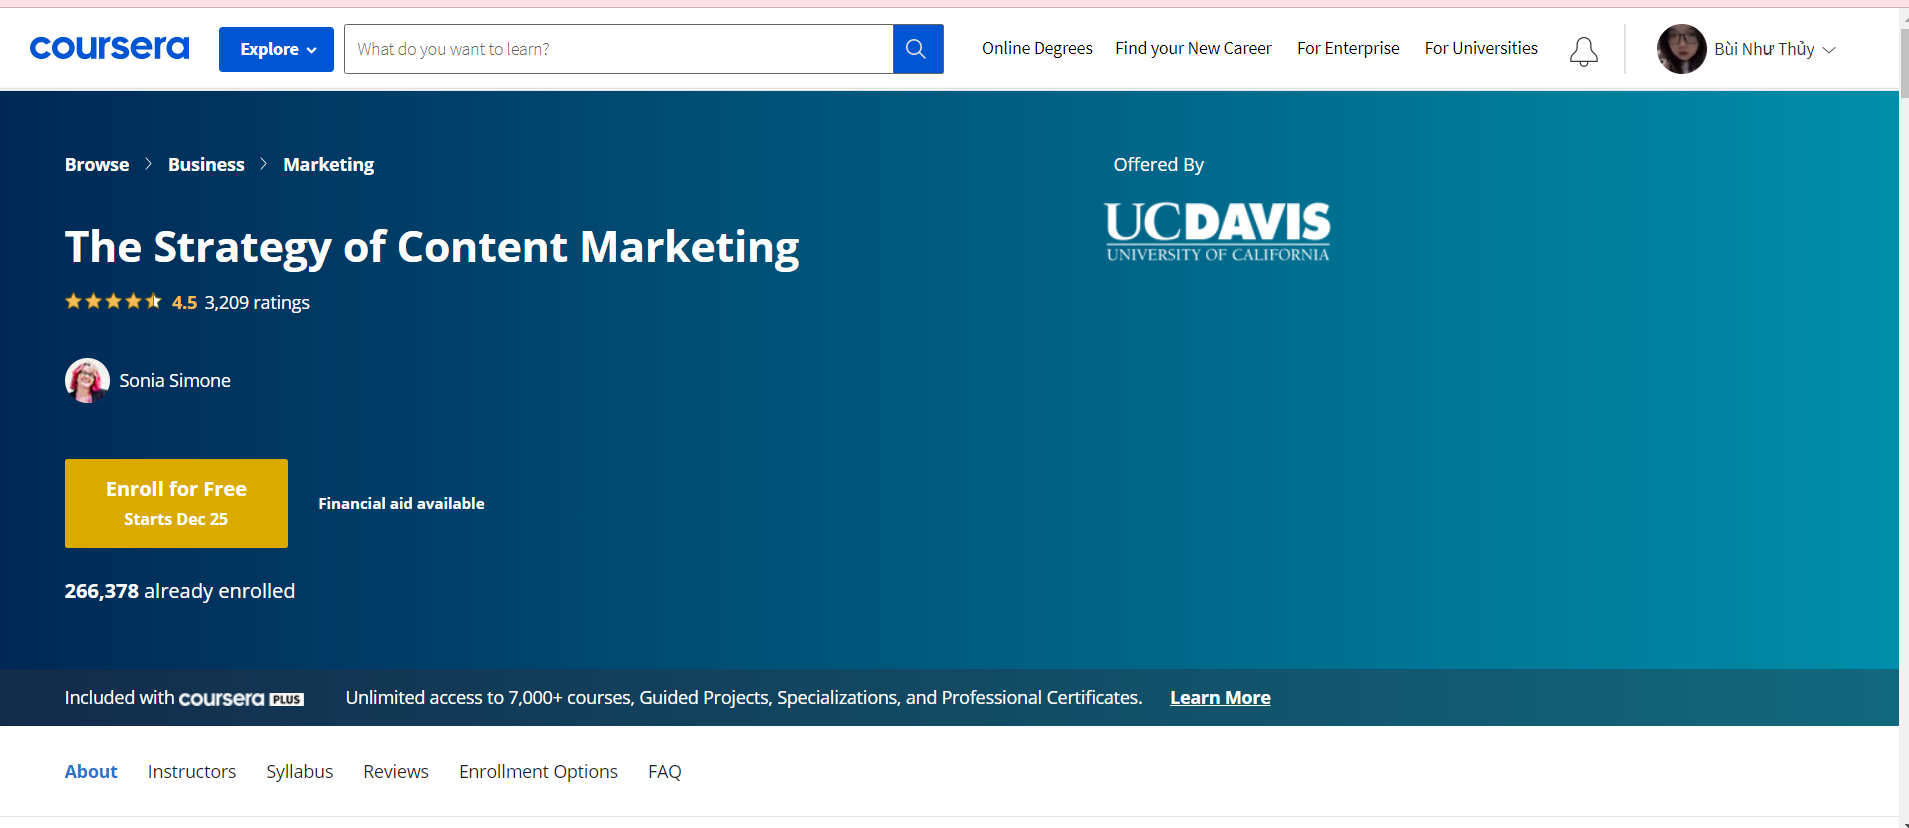Switch to Enrollment Options tab
1909x828 pixels.
coord(538,771)
